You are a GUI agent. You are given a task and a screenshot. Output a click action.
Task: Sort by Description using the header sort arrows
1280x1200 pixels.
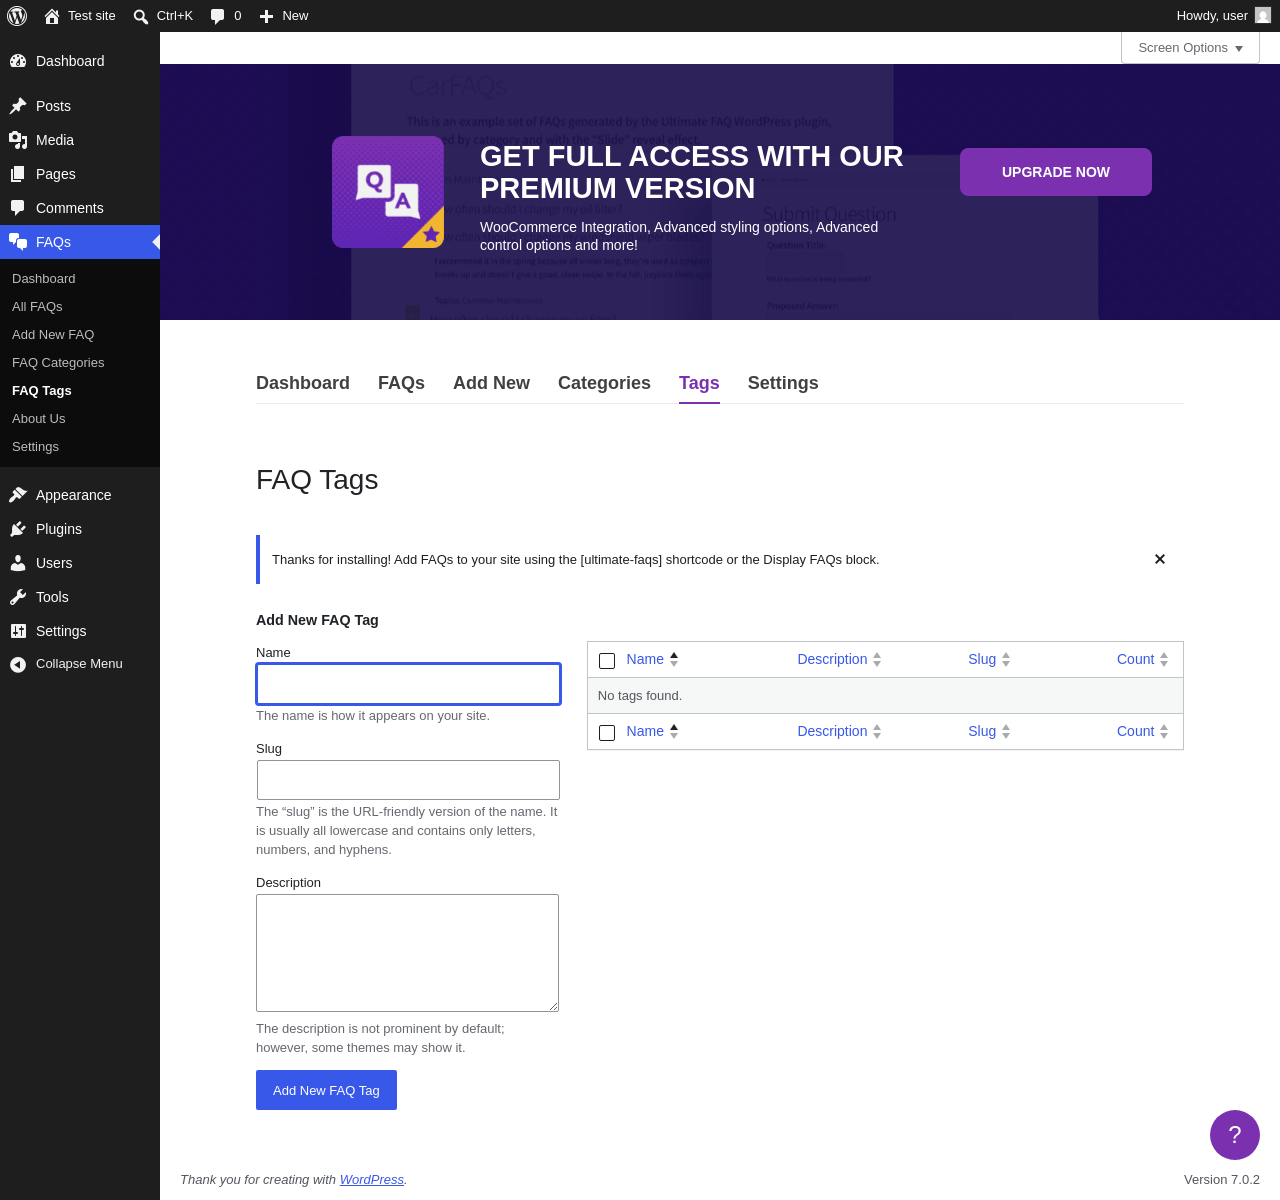point(877,660)
